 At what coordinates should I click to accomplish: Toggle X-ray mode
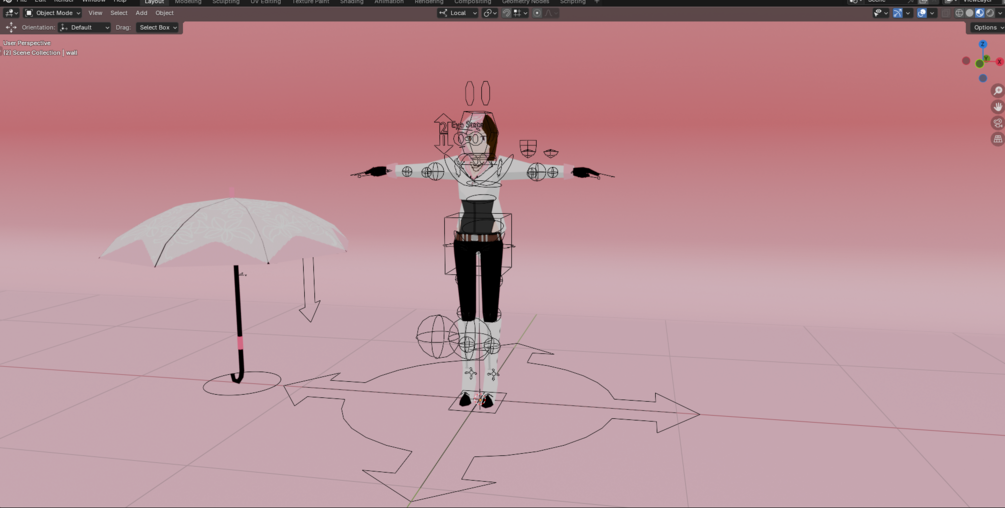pyautogui.click(x=946, y=13)
